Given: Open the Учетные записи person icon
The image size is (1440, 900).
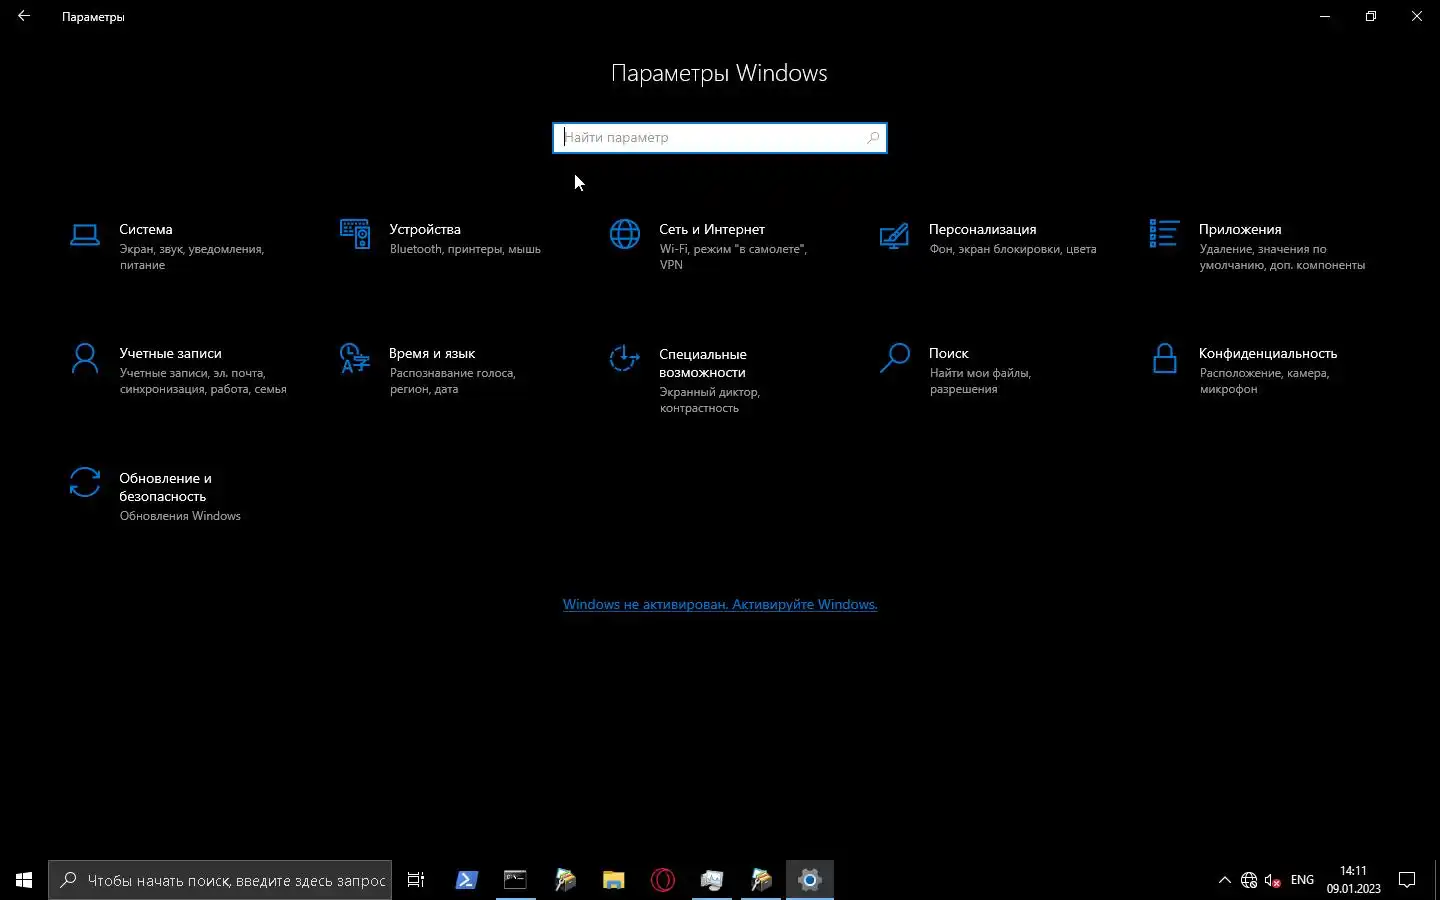Looking at the screenshot, I should coord(85,358).
